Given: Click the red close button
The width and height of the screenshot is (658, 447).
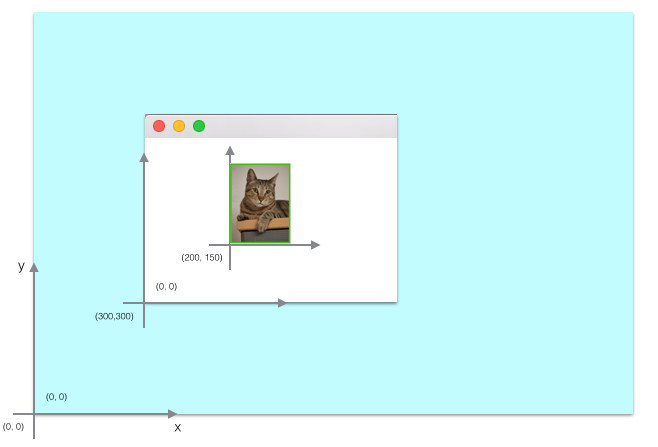Looking at the screenshot, I should [x=159, y=126].
